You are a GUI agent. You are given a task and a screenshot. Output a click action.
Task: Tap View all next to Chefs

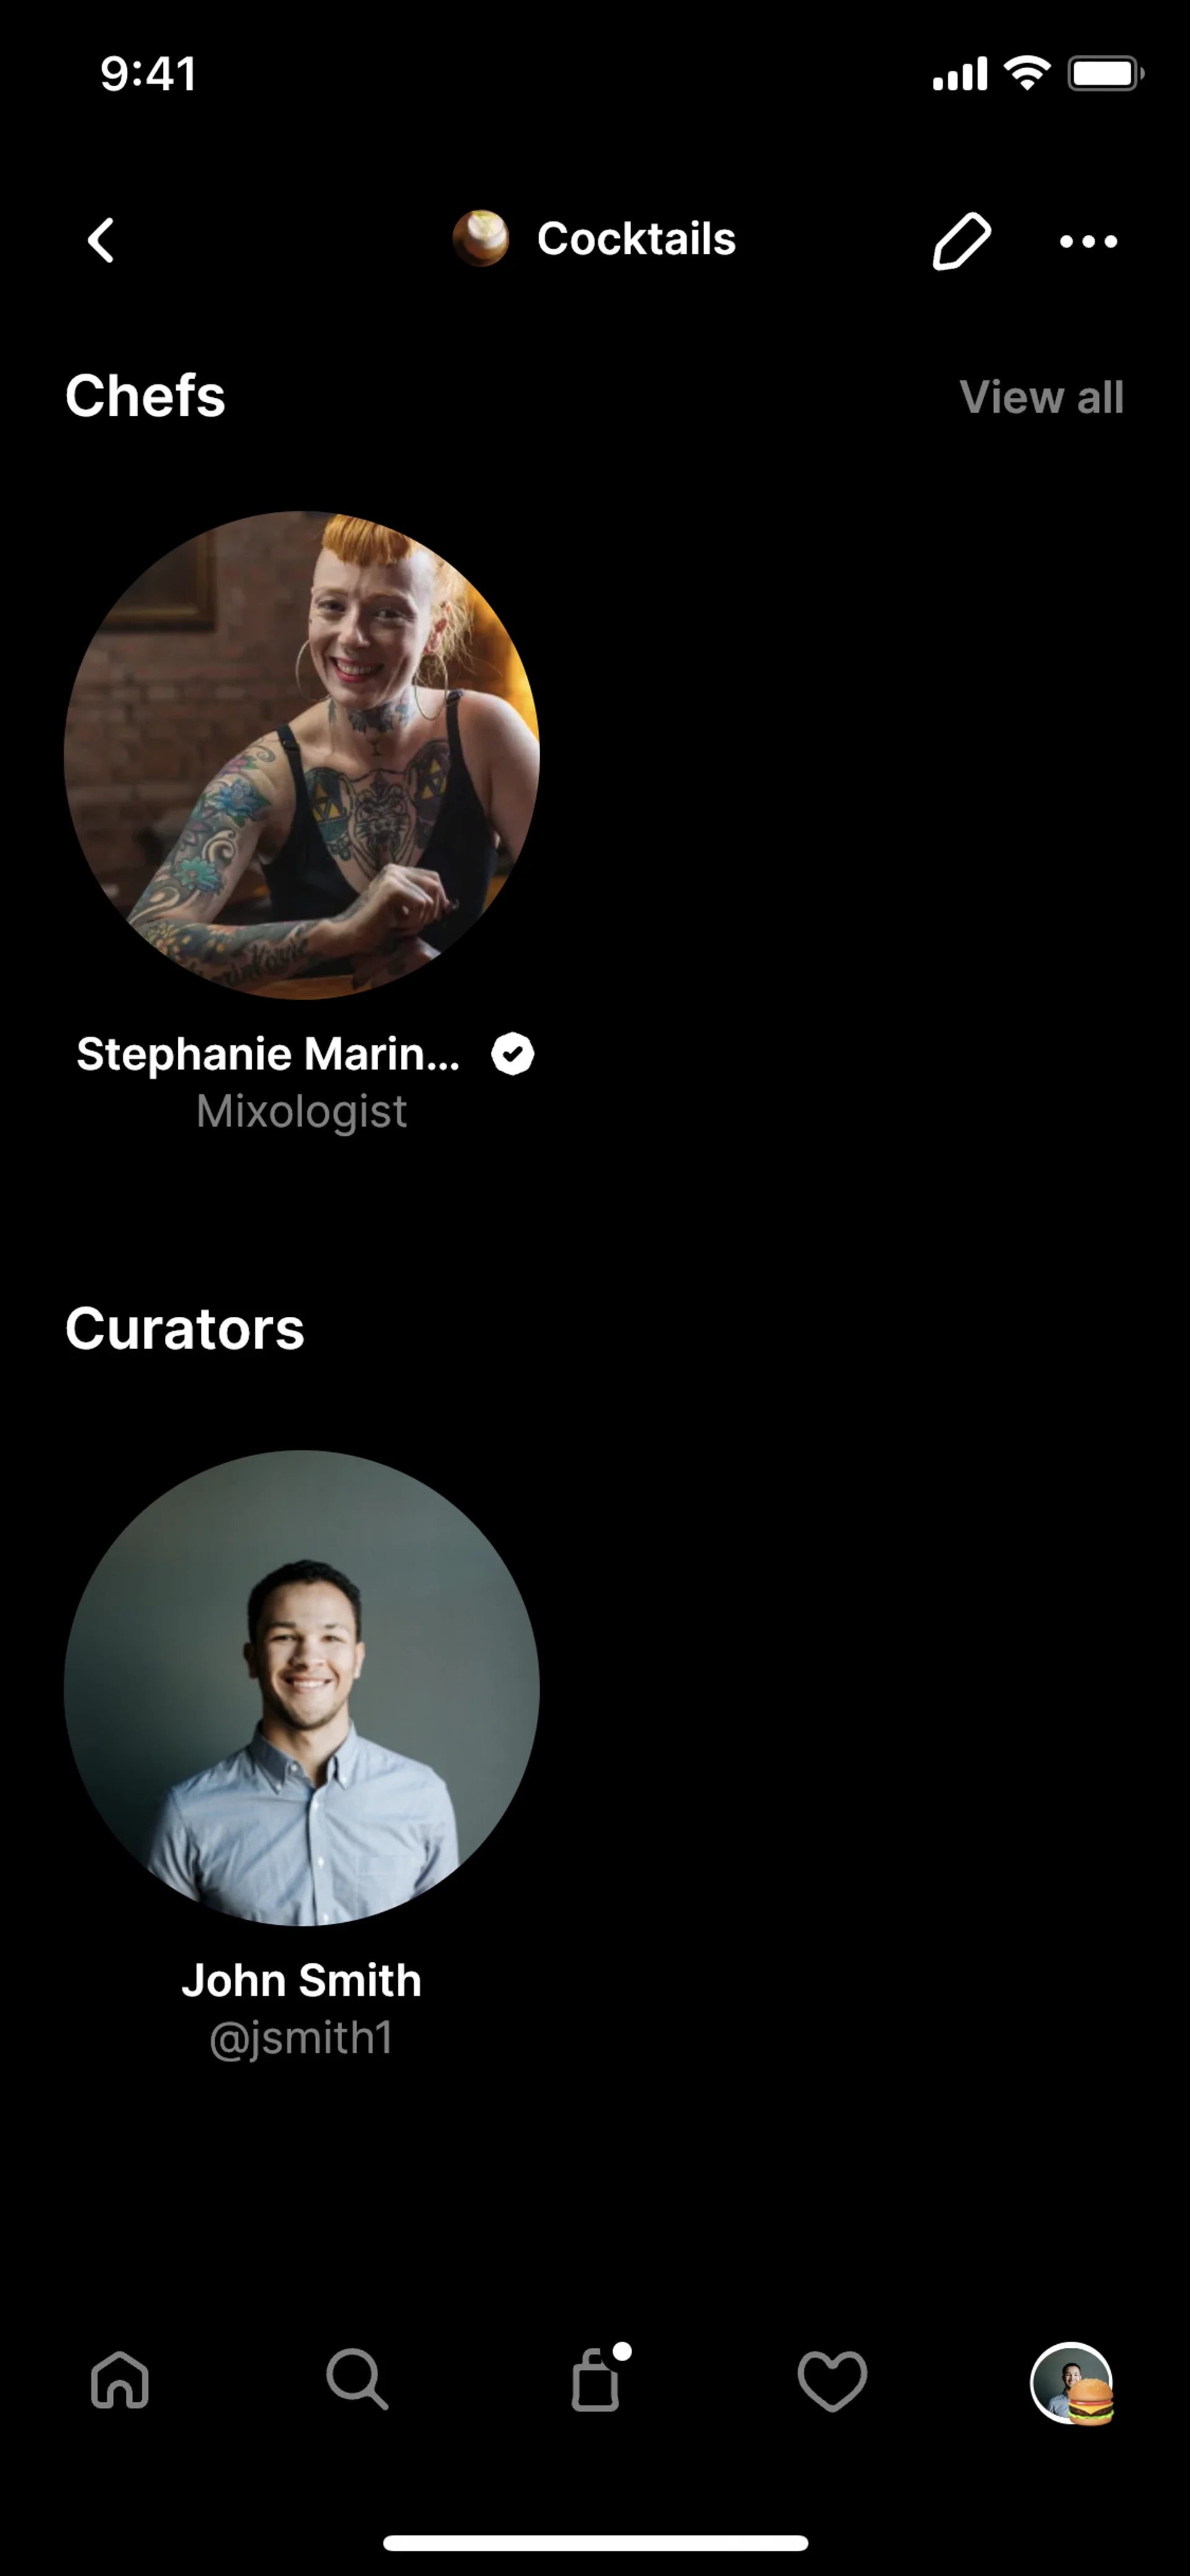point(1041,397)
